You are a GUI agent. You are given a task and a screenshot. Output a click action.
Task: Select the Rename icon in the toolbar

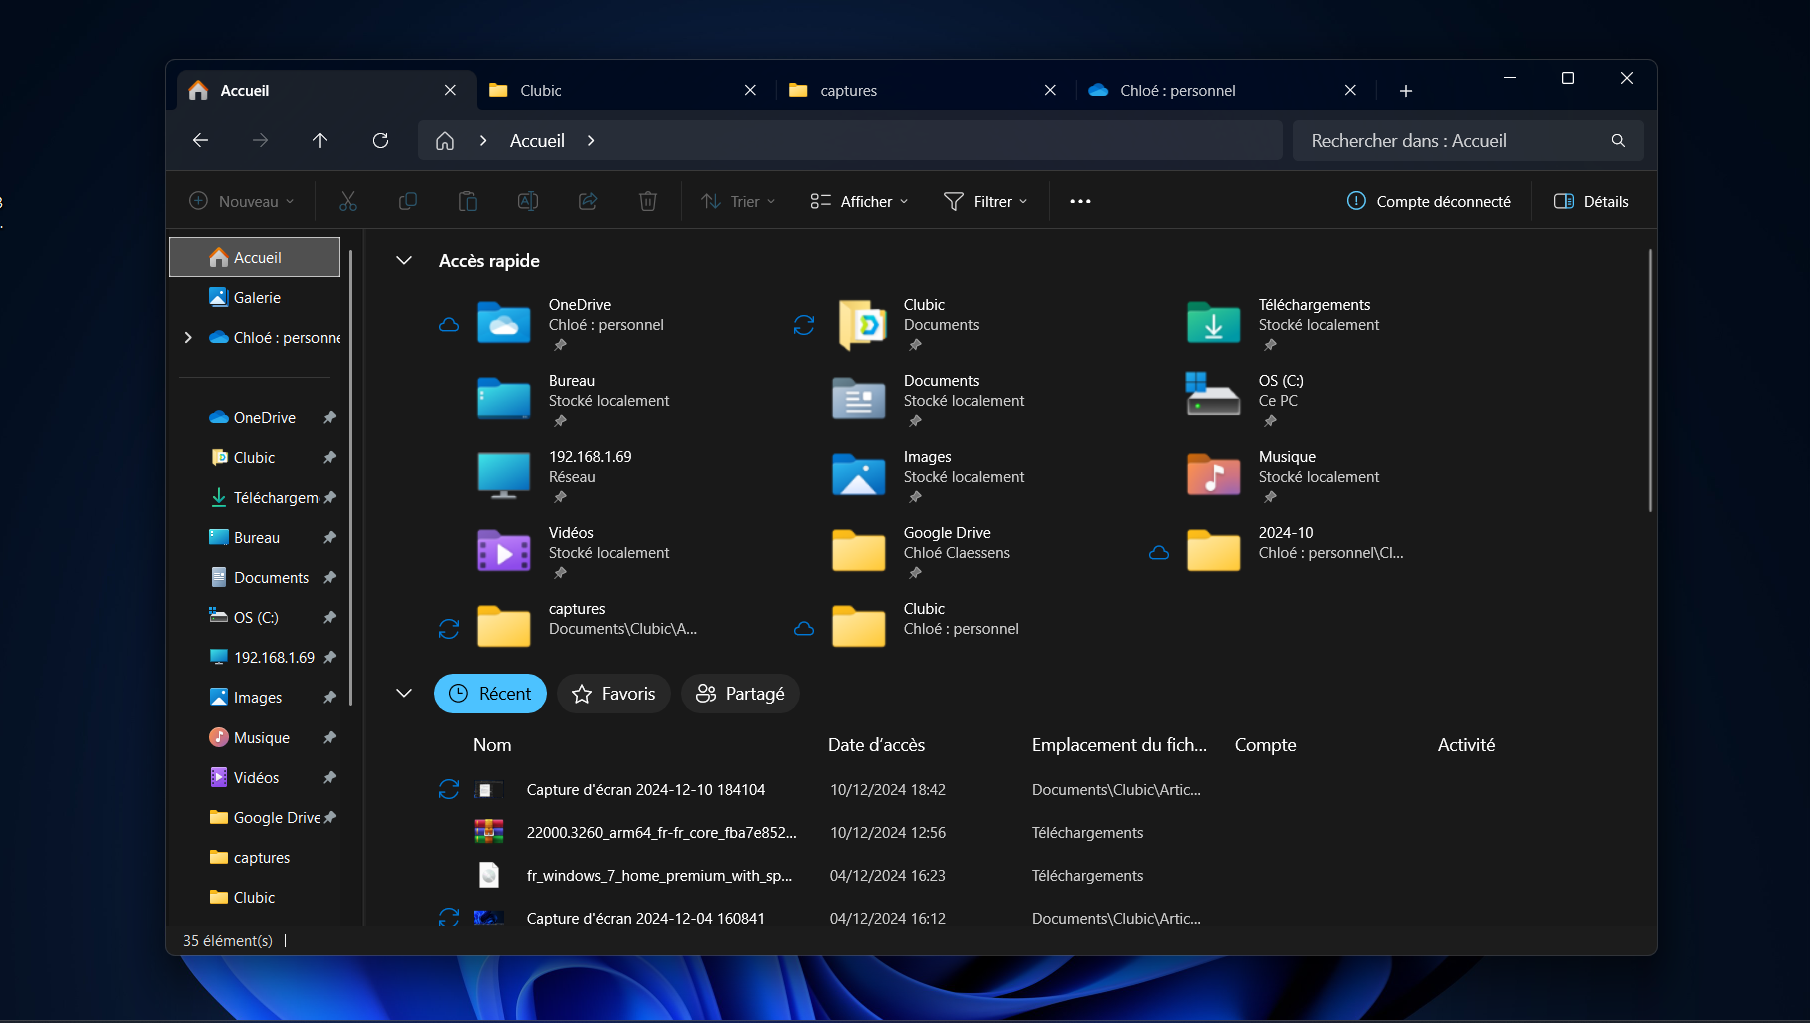click(528, 201)
